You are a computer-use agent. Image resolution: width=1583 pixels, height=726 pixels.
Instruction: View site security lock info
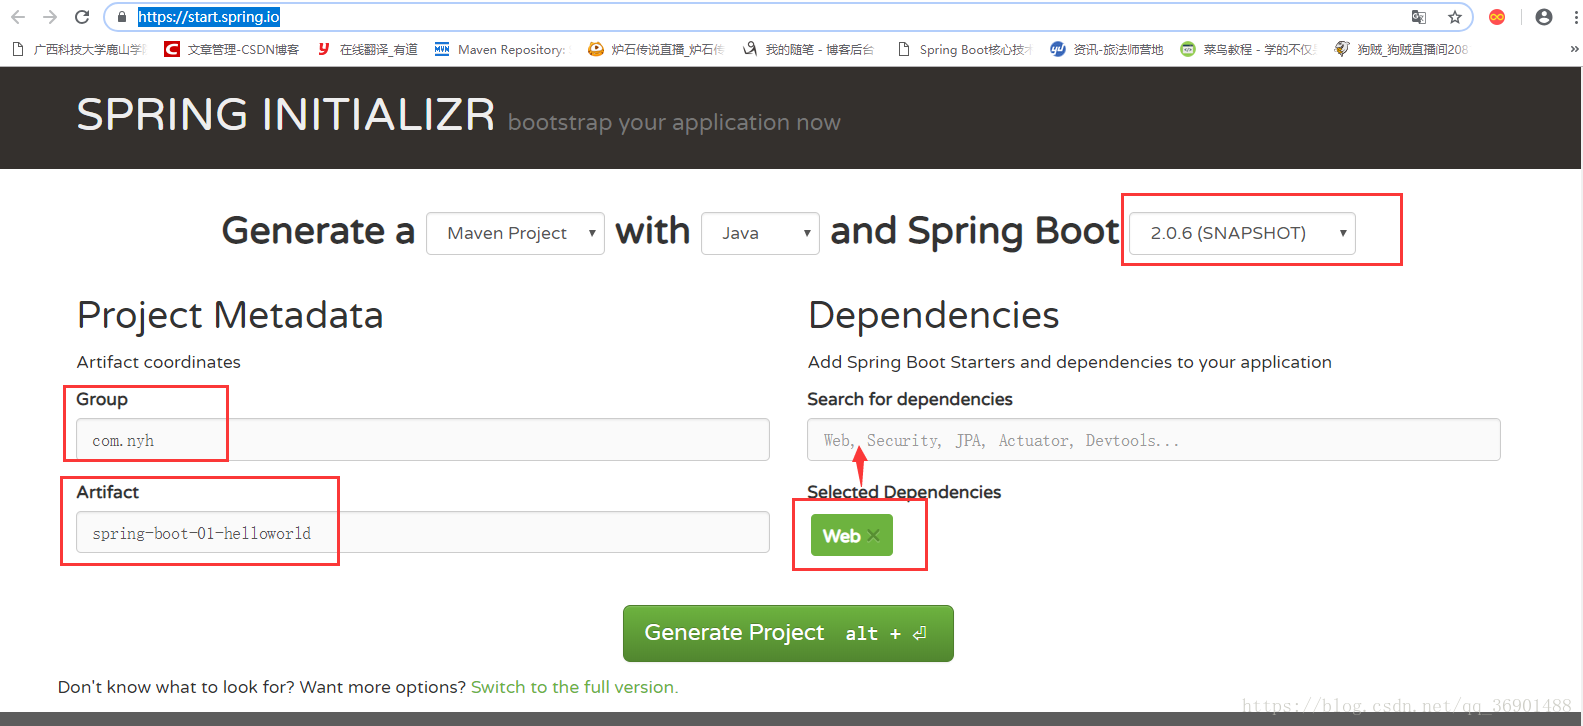[122, 17]
